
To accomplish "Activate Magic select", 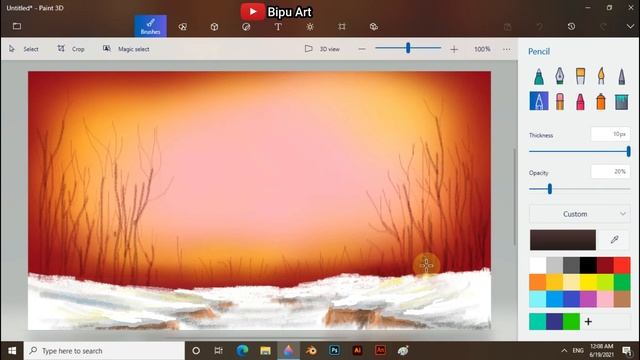I will [x=126, y=49].
